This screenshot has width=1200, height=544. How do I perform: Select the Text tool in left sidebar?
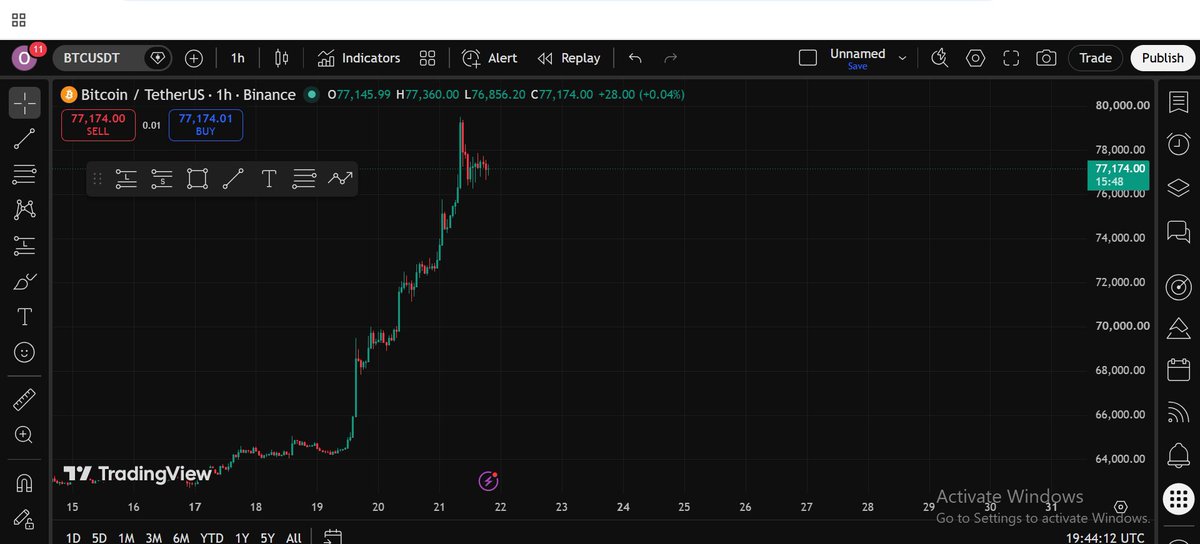(x=25, y=317)
